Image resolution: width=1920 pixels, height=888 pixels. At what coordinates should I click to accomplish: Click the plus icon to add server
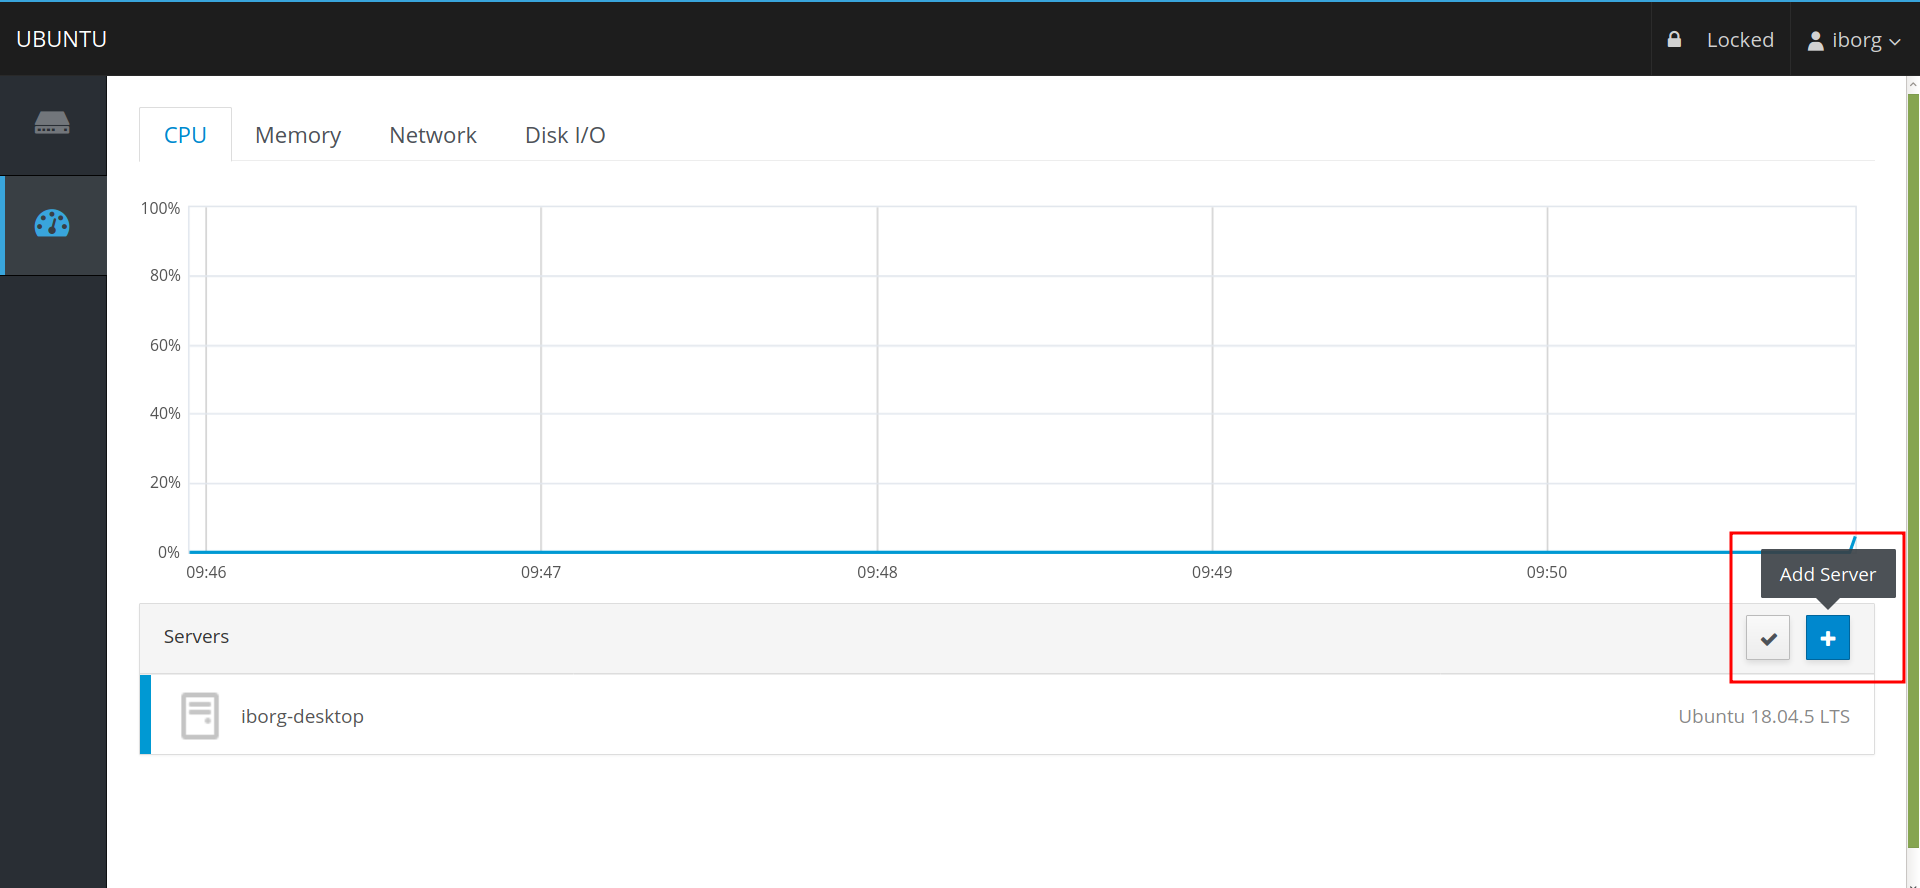[1827, 638]
